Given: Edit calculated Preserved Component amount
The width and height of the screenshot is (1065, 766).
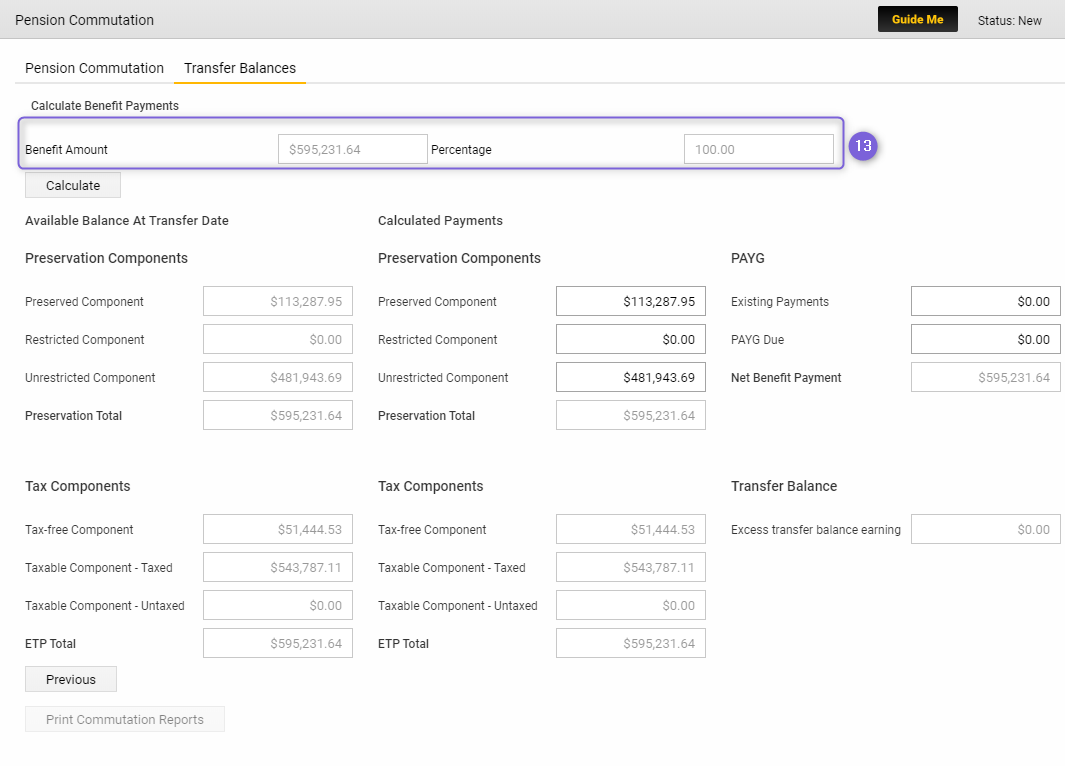Looking at the screenshot, I should (x=631, y=302).
